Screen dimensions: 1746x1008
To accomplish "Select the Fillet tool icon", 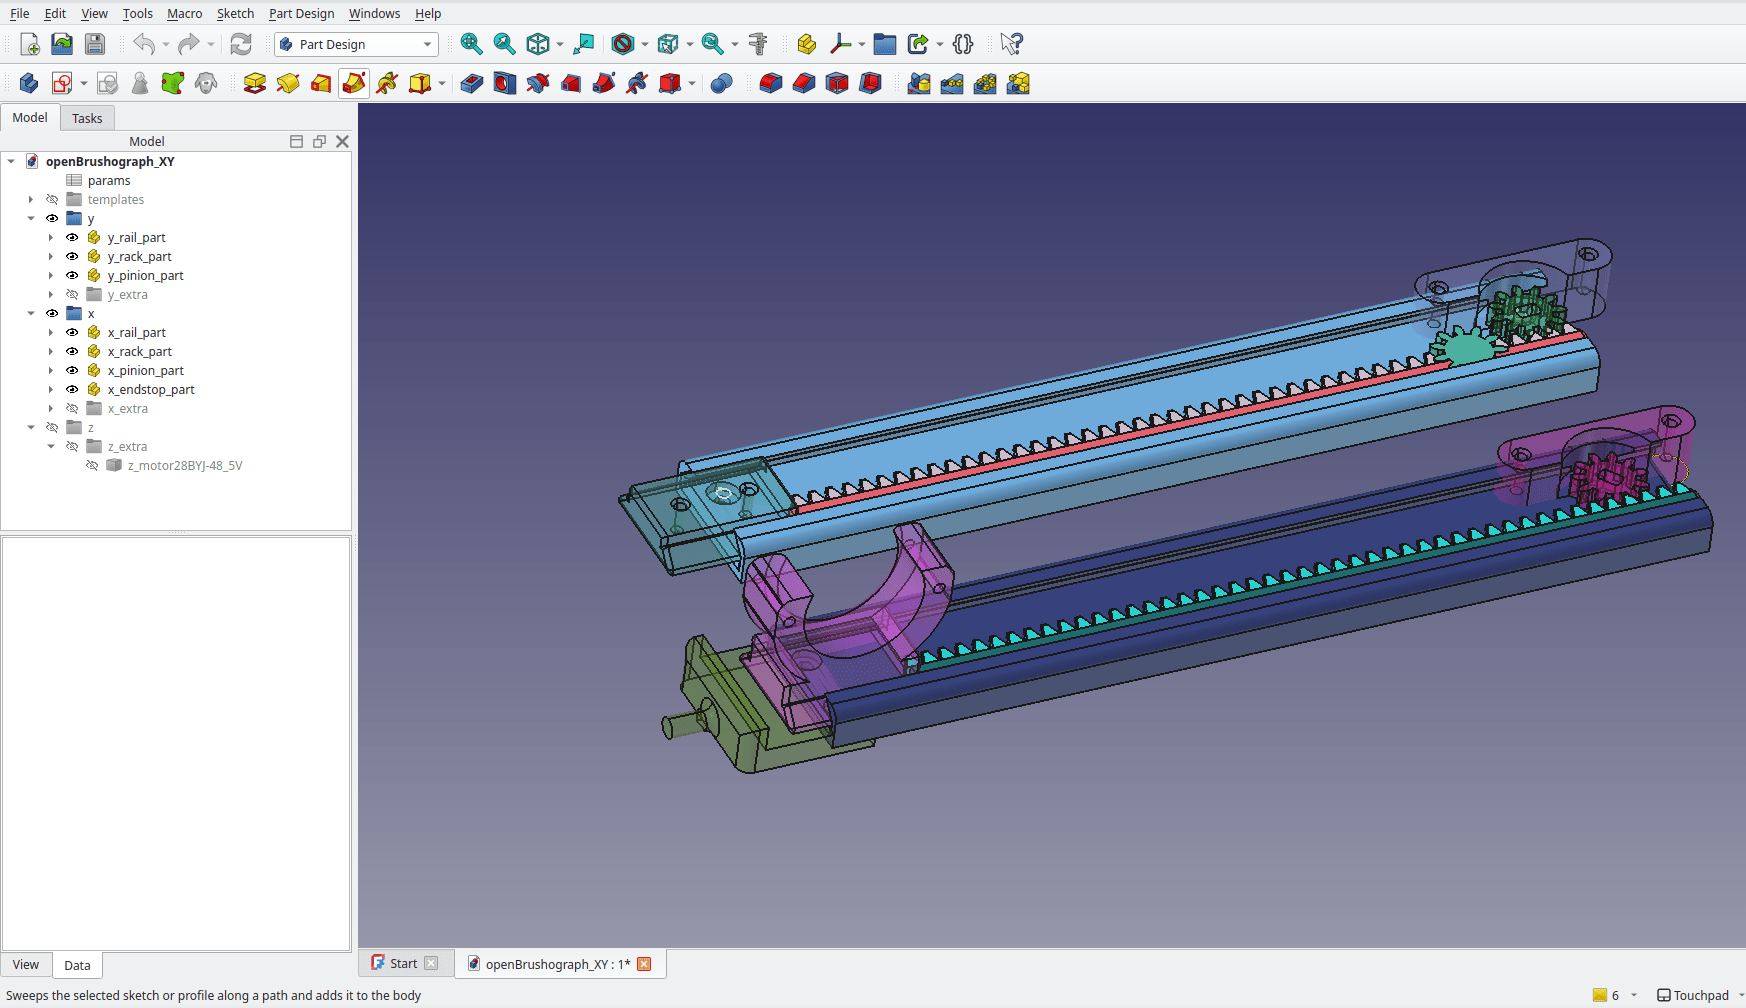I will 771,84.
